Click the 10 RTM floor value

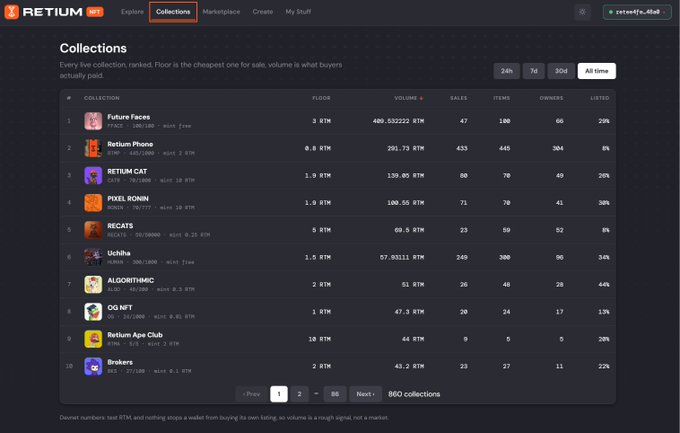320,339
